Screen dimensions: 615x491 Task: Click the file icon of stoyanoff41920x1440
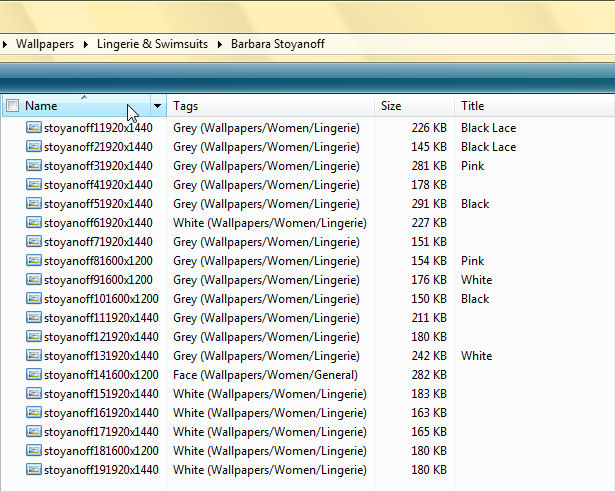(x=33, y=185)
